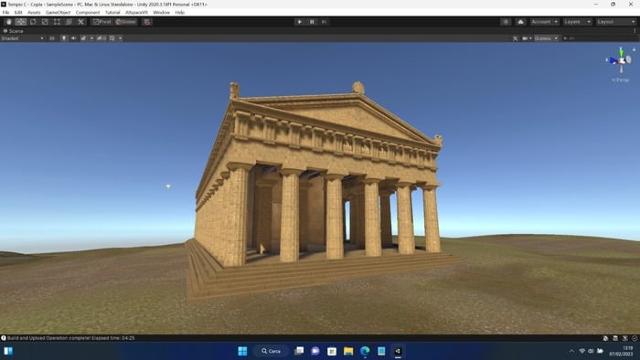This screenshot has height=360, width=640.
Task: Open the File menu
Action: [6, 13]
